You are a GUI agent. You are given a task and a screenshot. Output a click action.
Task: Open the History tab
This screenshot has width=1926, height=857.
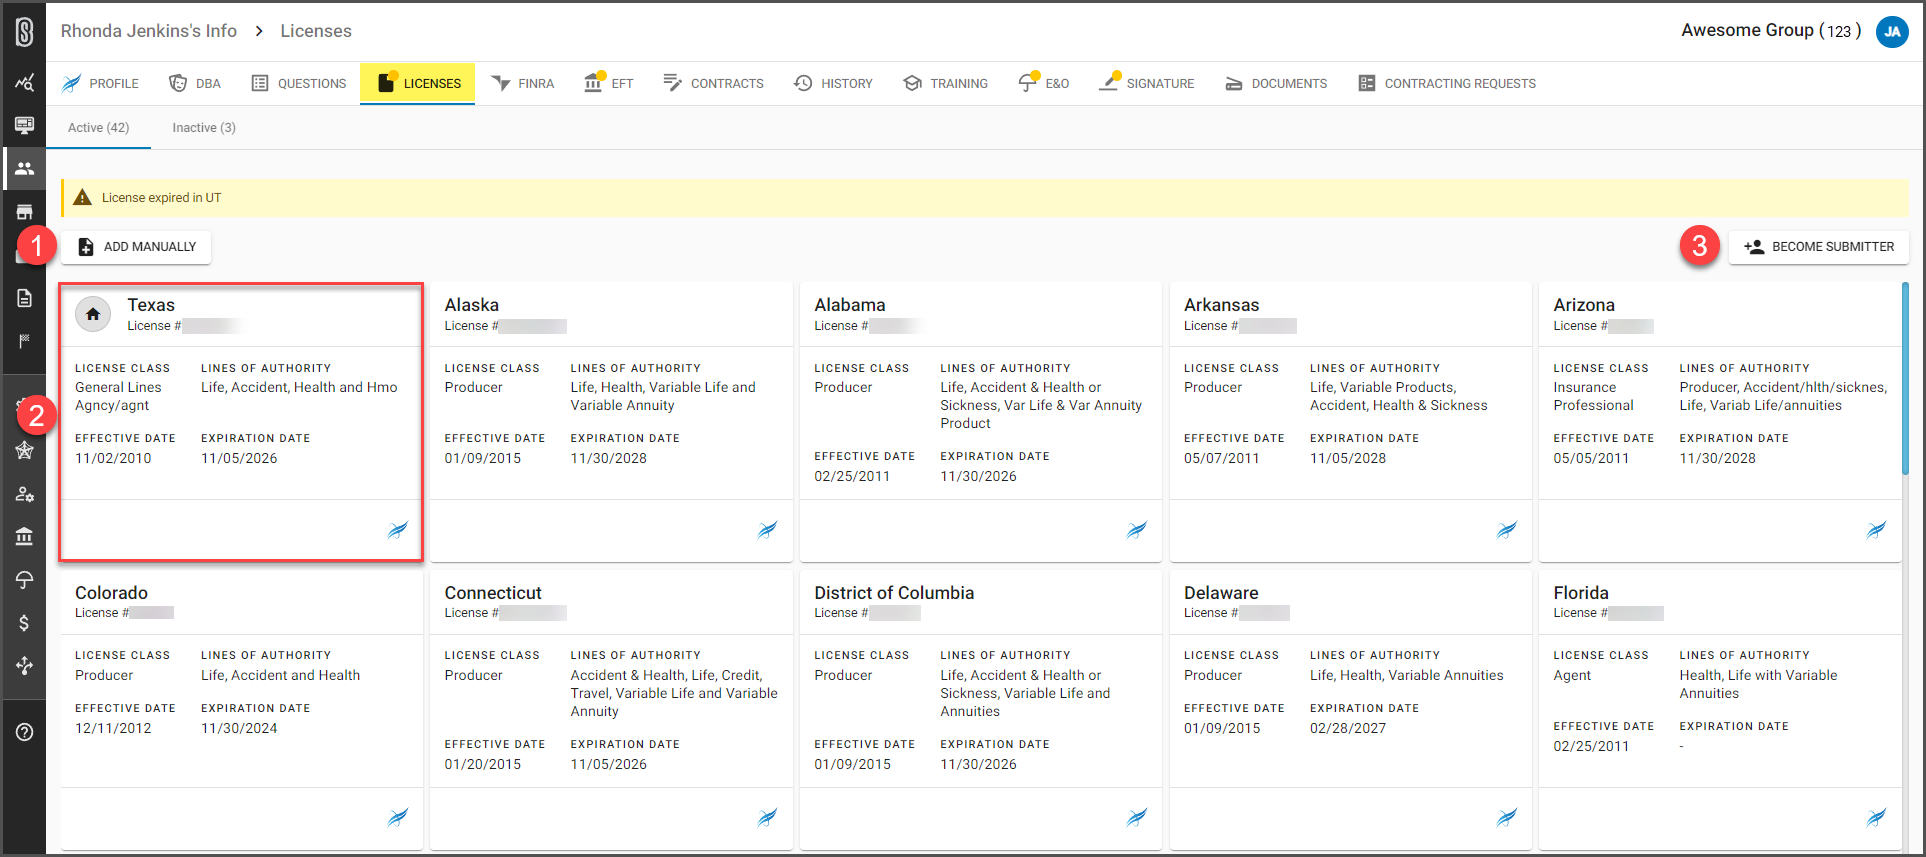(x=833, y=83)
